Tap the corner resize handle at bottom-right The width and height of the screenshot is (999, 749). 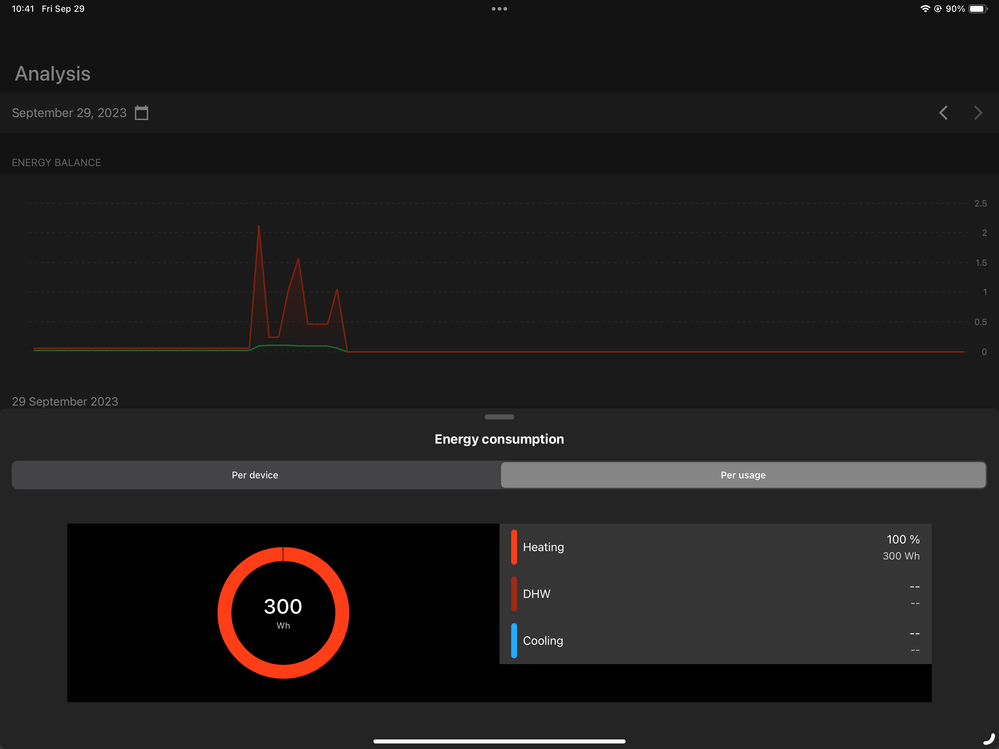pos(988,738)
